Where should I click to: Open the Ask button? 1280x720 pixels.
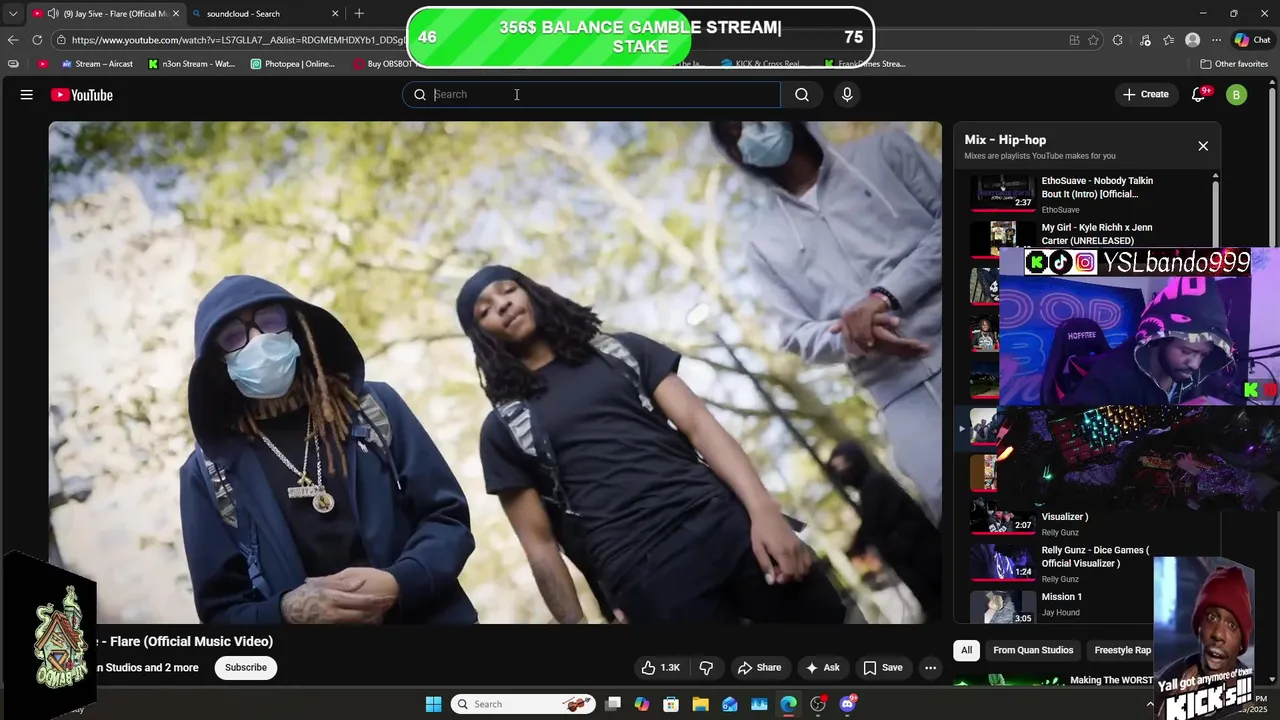pyautogui.click(x=823, y=668)
